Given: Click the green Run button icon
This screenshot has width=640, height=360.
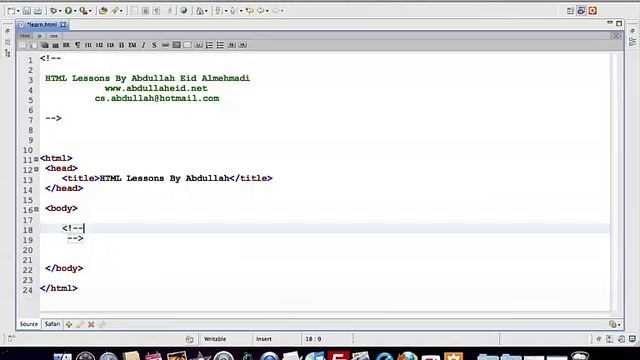Looking at the screenshot, I should tap(68, 11).
